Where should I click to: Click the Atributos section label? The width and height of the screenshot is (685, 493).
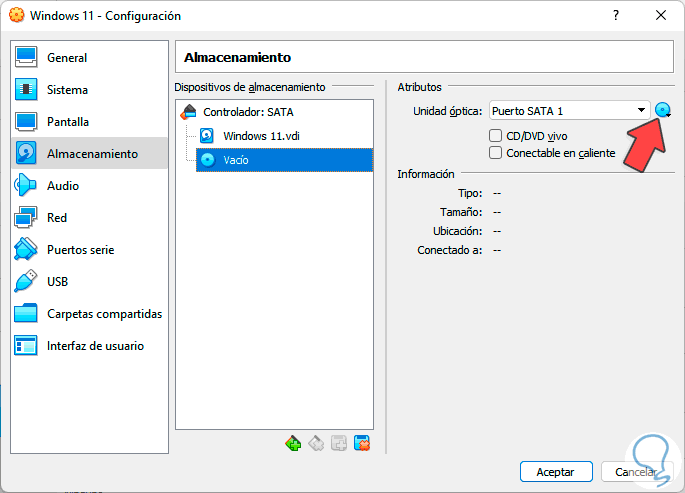[419, 87]
